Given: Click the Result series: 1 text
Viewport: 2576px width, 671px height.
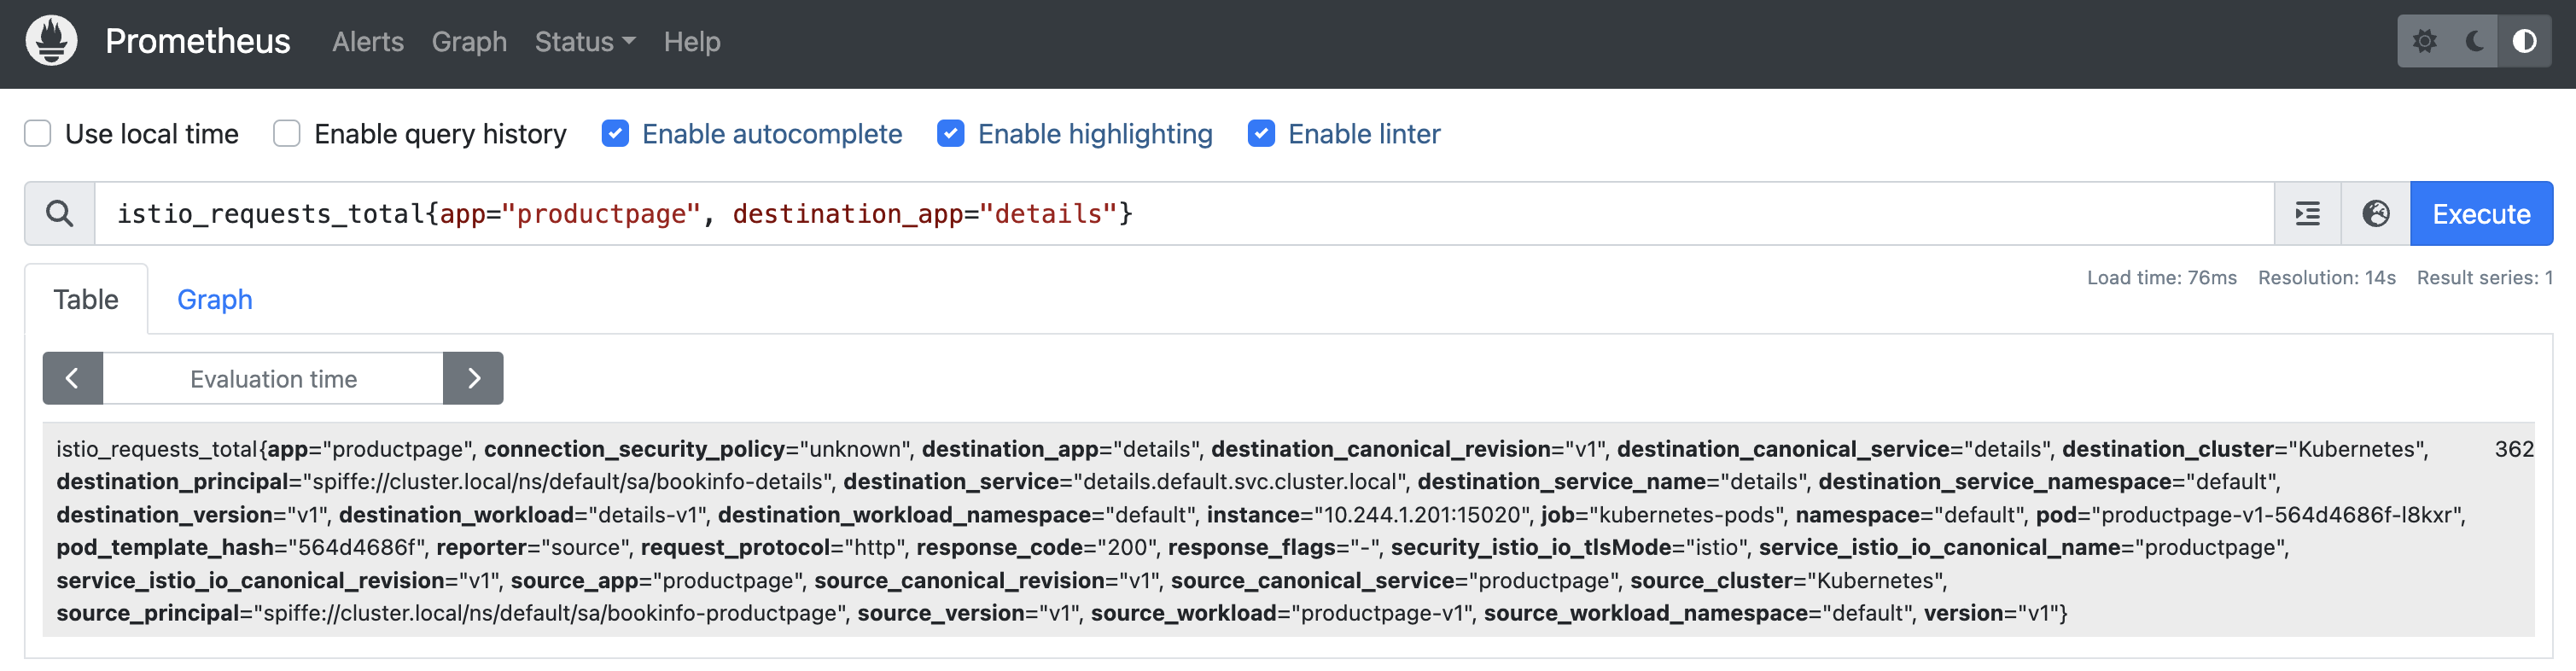Looking at the screenshot, I should tap(2484, 278).
